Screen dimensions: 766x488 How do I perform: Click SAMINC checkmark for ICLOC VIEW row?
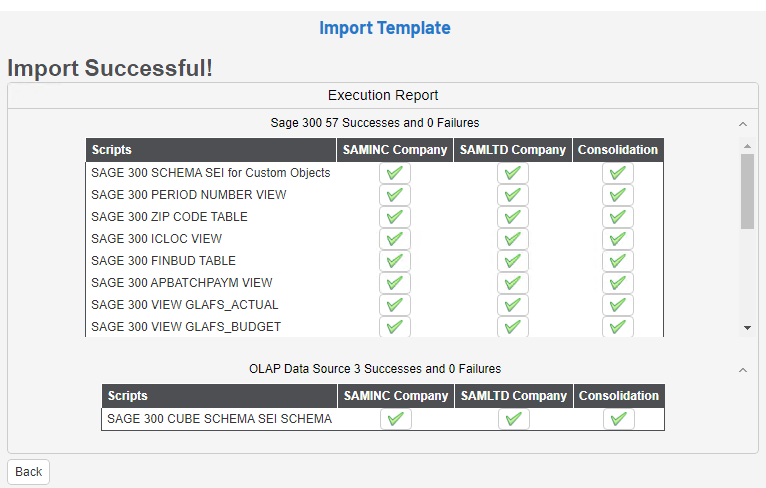point(394,239)
